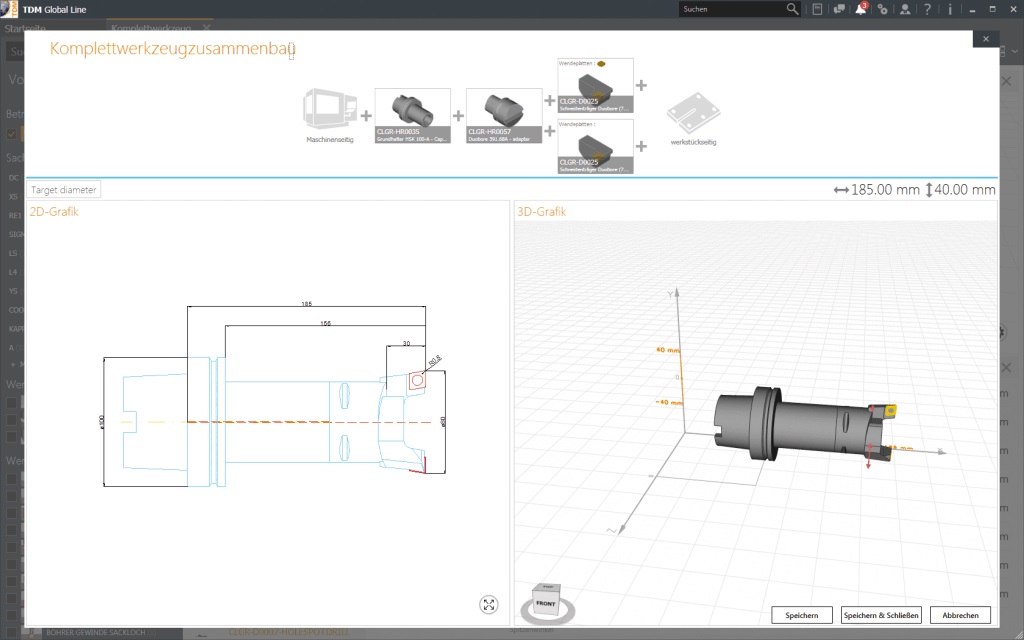Open notifications bell with badge 3
Viewport: 1024px width, 640px height.
(861, 9)
